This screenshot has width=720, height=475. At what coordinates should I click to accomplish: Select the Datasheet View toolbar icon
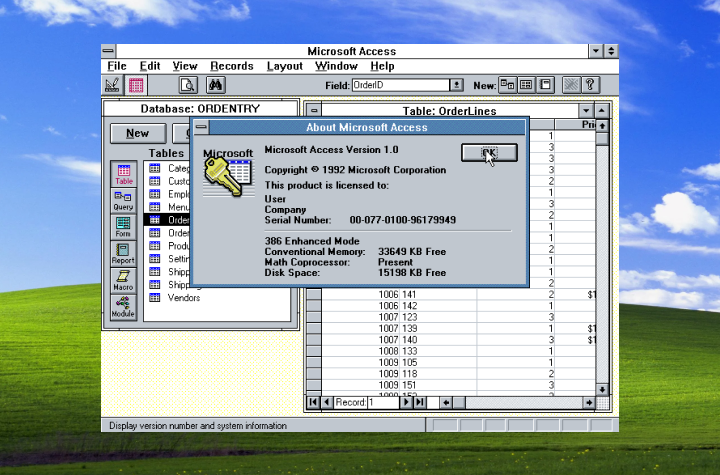click(136, 85)
